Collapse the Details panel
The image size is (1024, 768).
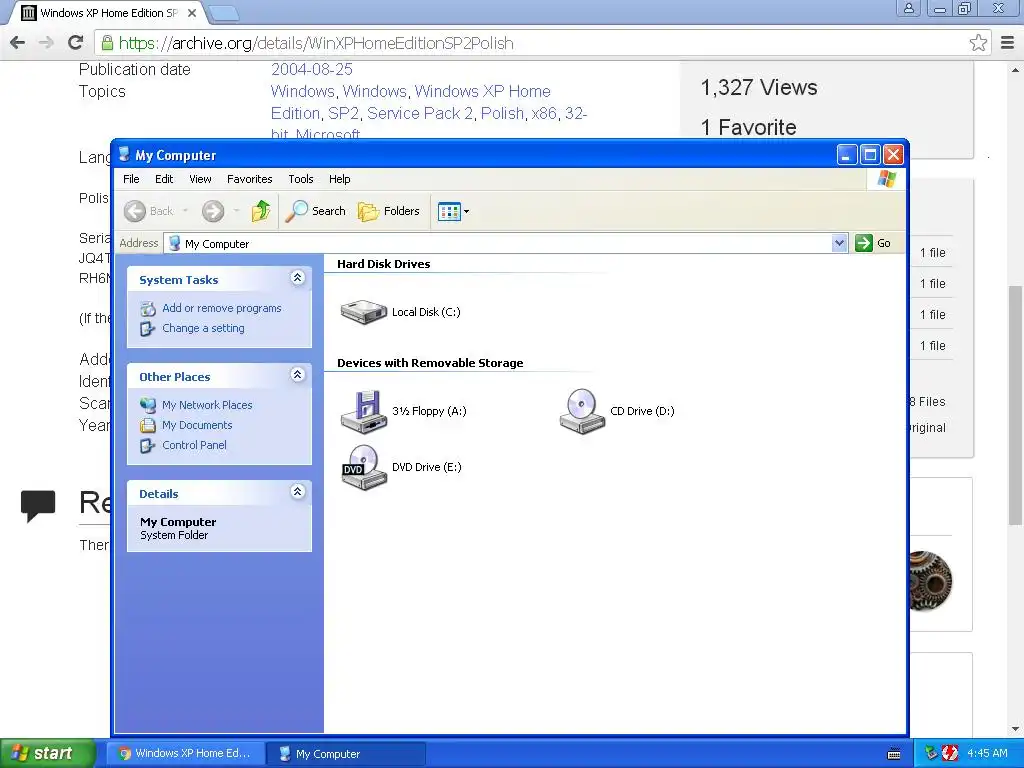[297, 491]
